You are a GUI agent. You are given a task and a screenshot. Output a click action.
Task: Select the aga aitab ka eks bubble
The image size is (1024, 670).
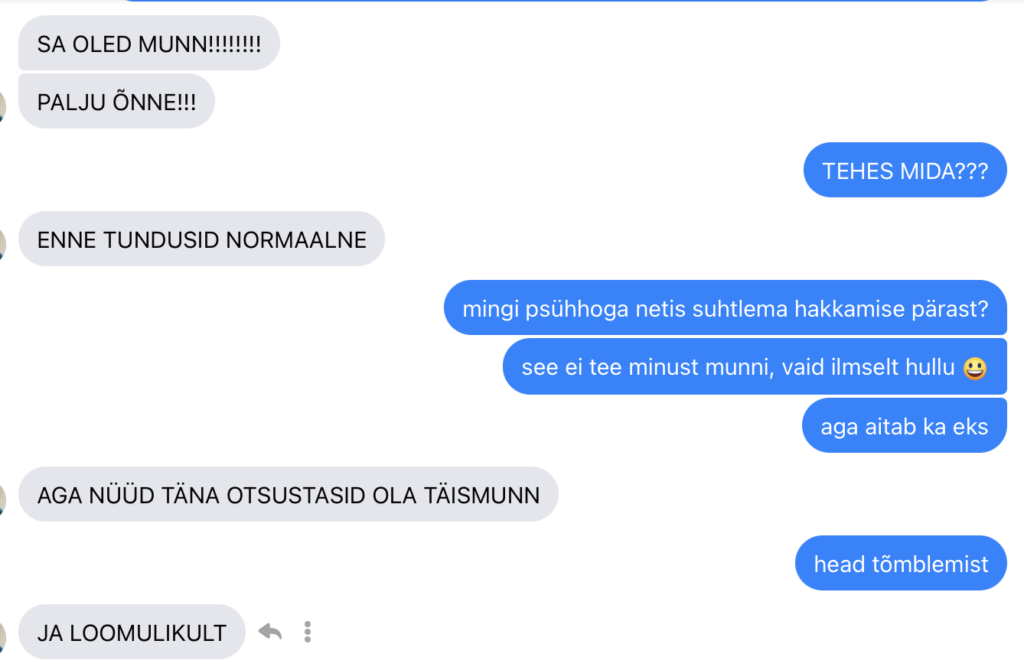coord(904,425)
